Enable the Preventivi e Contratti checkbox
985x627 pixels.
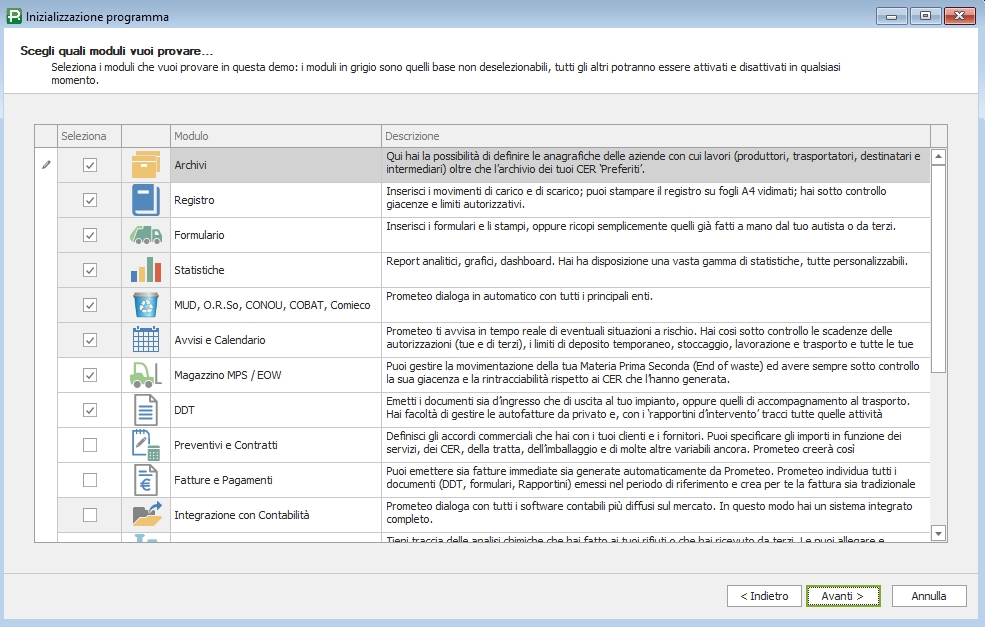(90, 445)
